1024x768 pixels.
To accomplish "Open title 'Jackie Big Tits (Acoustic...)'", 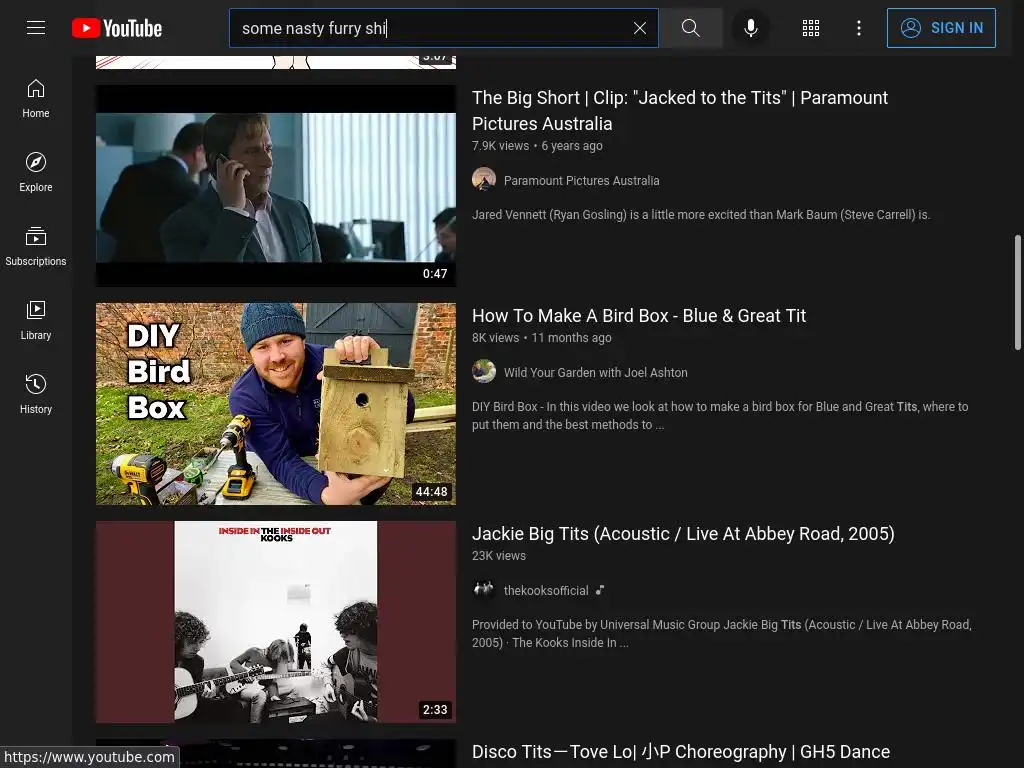I will point(683,534).
